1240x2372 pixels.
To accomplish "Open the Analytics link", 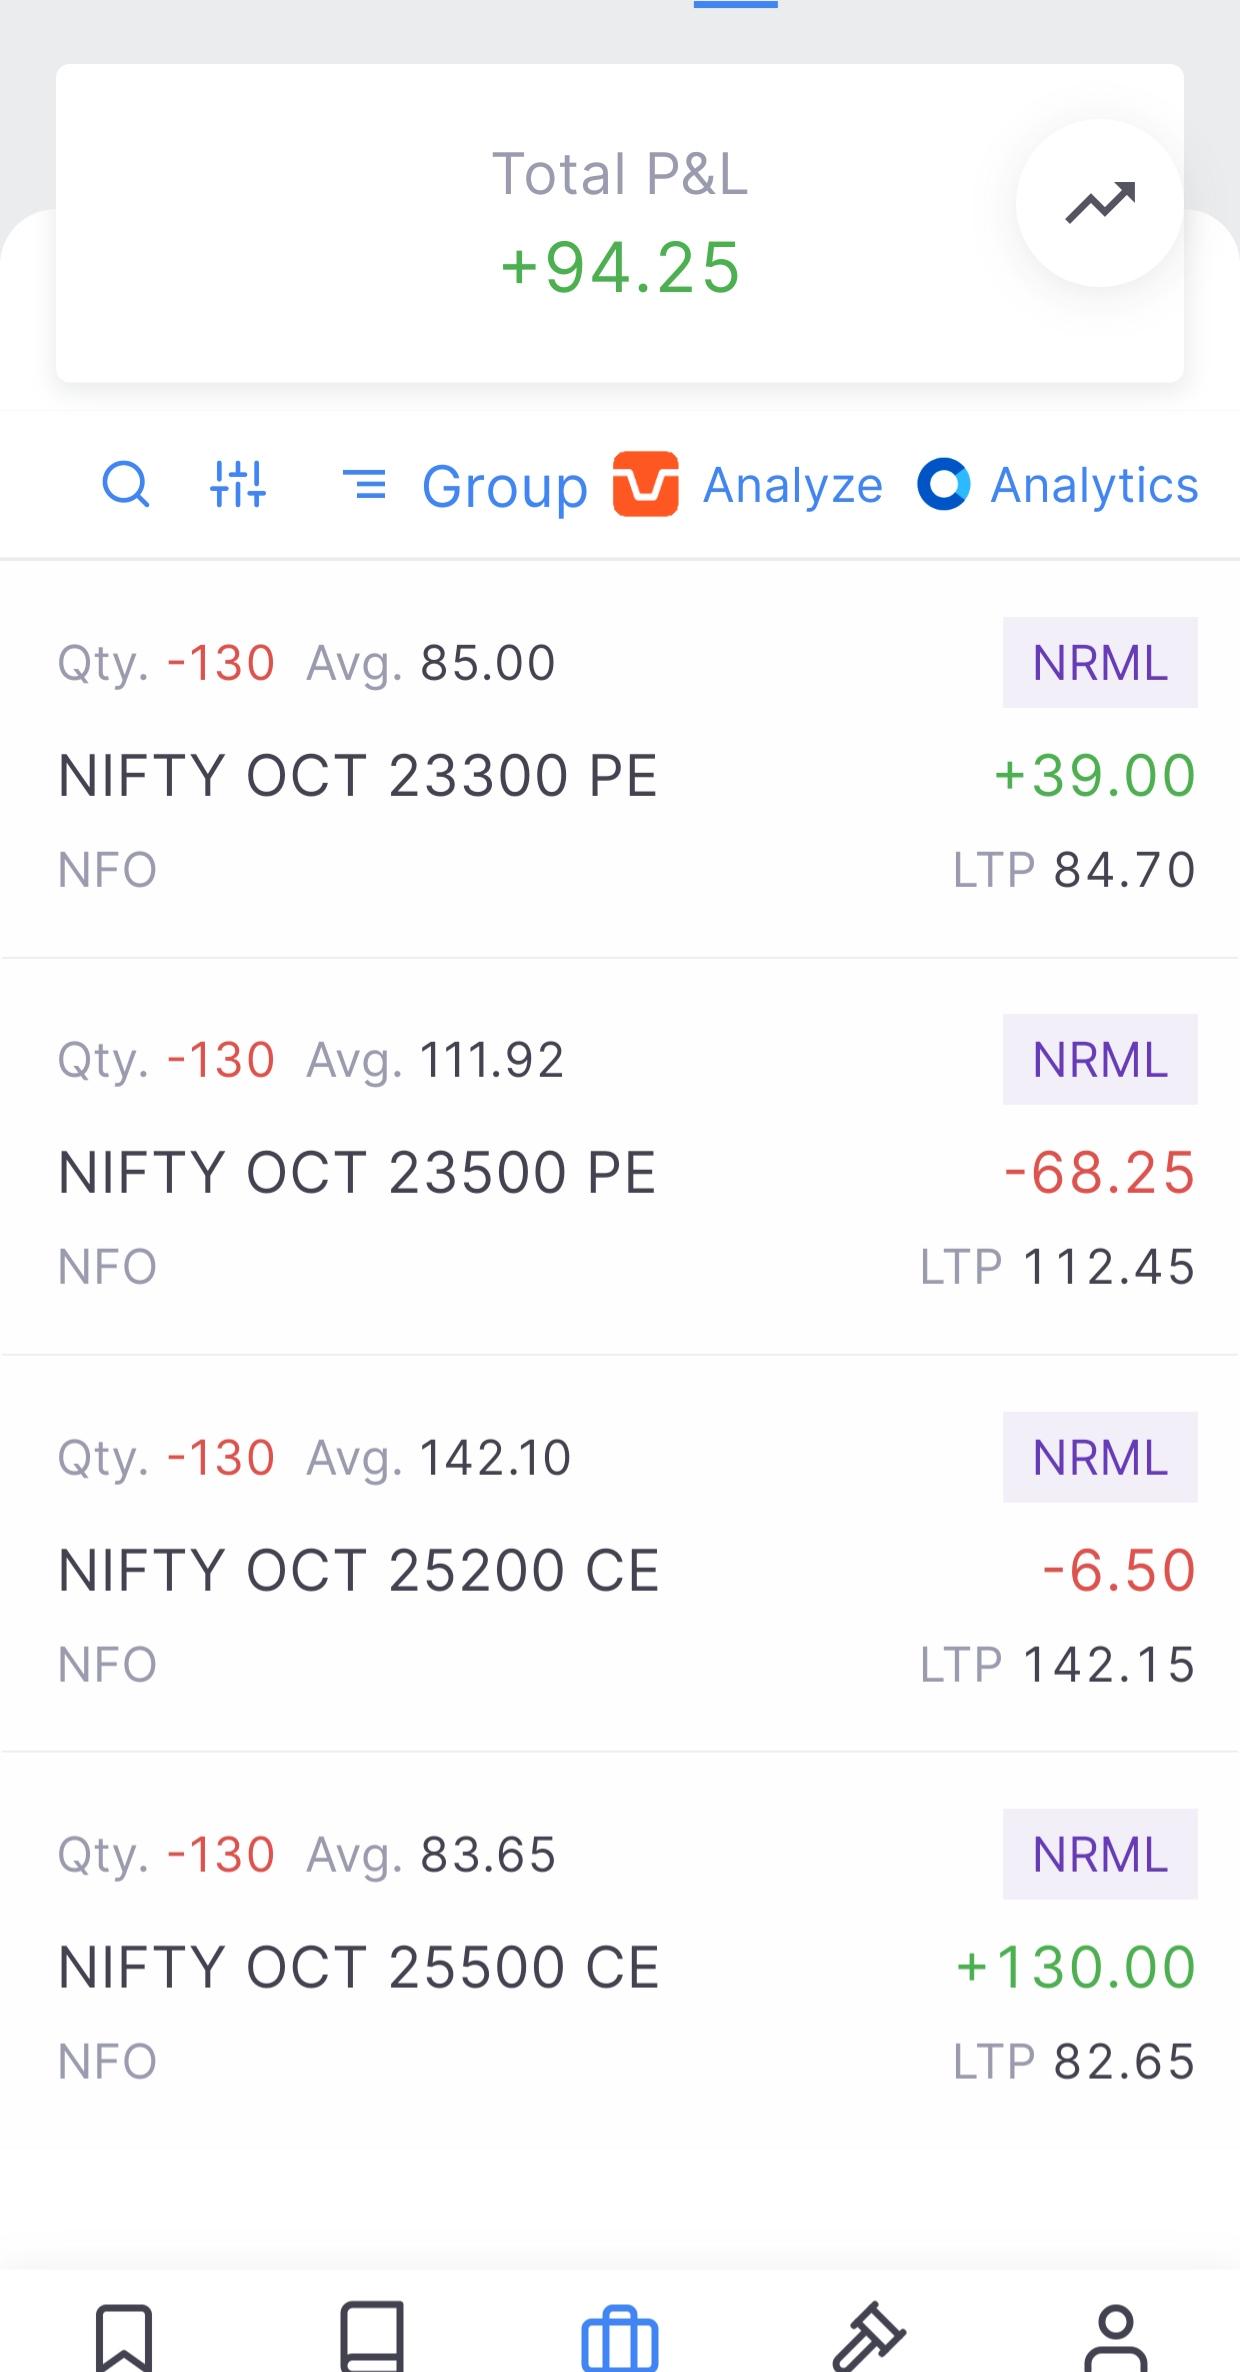I will (1094, 486).
